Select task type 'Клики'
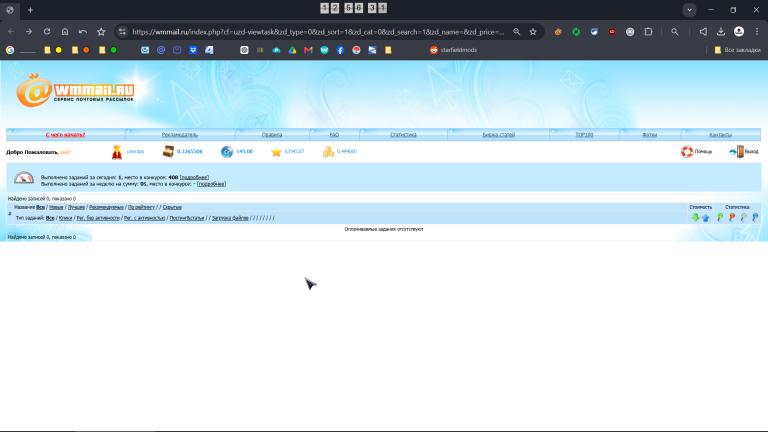Viewport: 768px width, 432px height. tap(66, 218)
